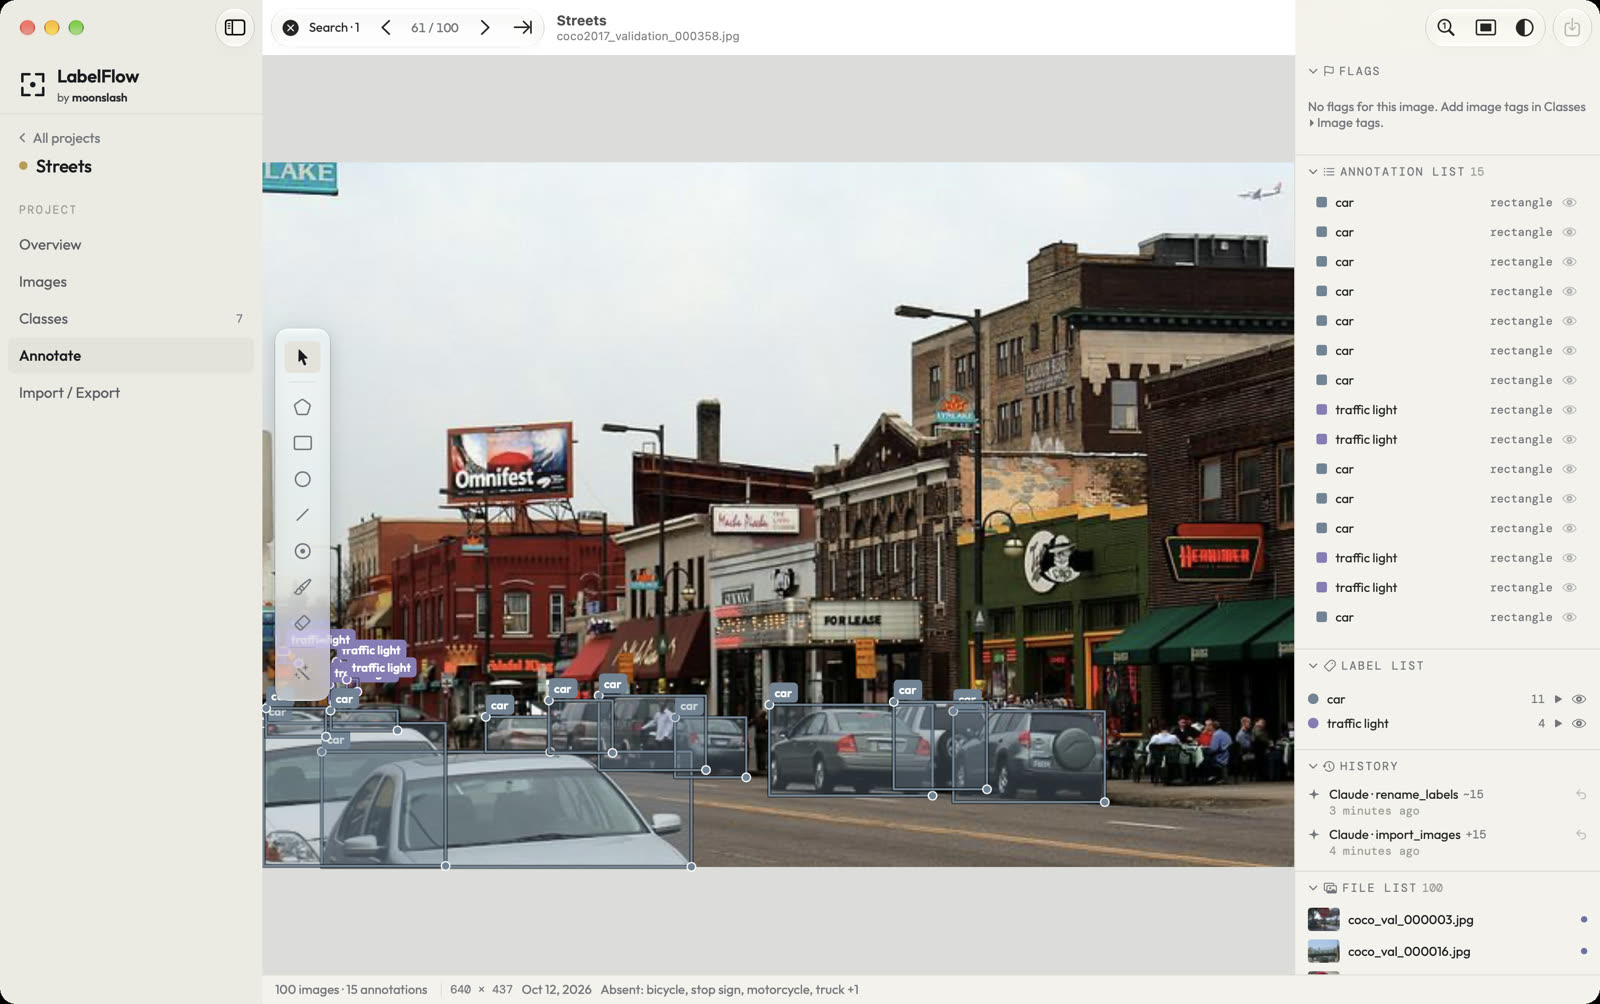Viewport: 1600px width, 1004px height.
Task: Hide the last car annotation
Action: point(1570,617)
